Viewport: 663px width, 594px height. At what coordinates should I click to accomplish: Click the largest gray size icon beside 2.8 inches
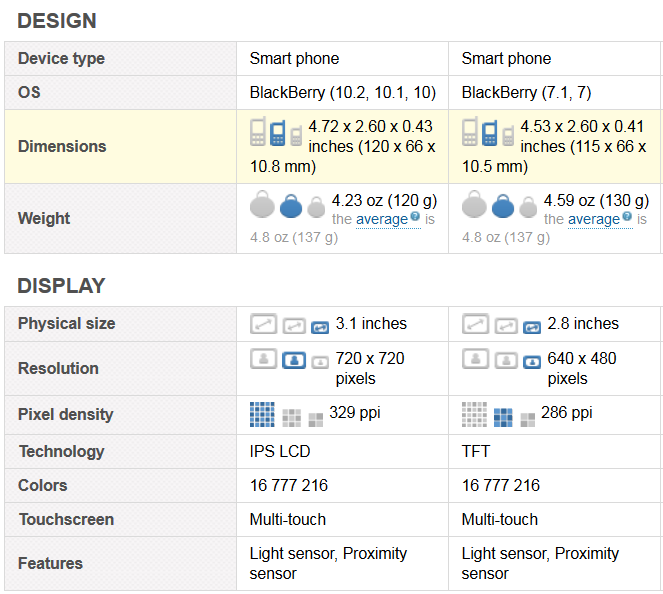475,324
